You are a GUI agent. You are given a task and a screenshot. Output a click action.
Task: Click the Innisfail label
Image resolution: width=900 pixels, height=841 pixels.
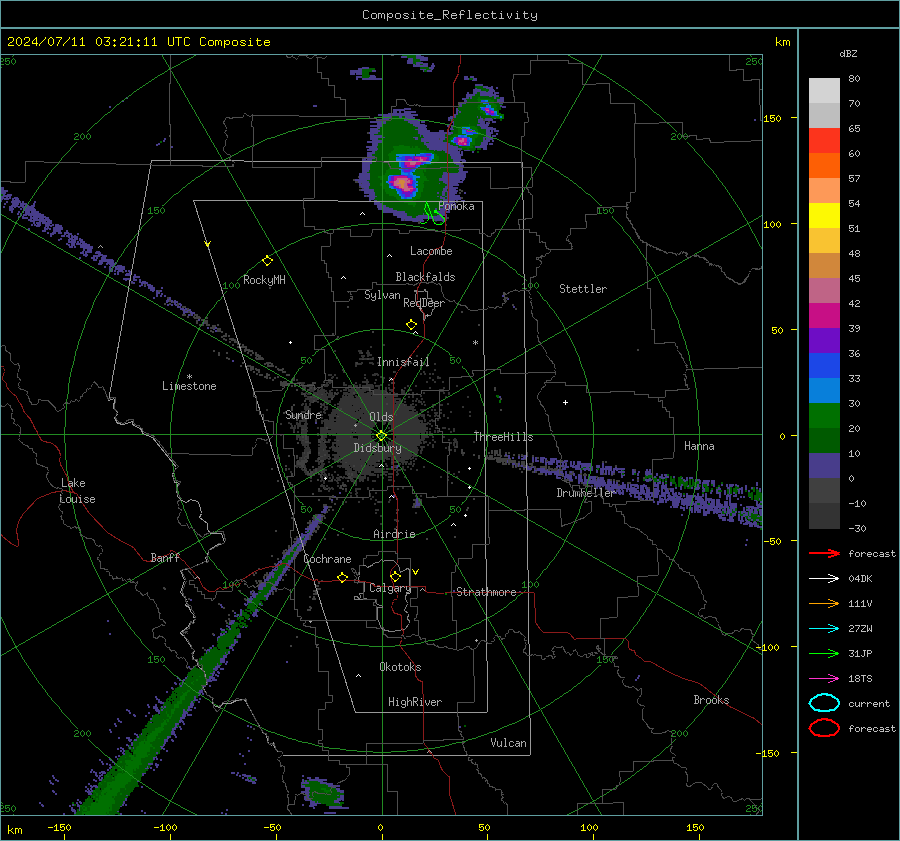(403, 362)
